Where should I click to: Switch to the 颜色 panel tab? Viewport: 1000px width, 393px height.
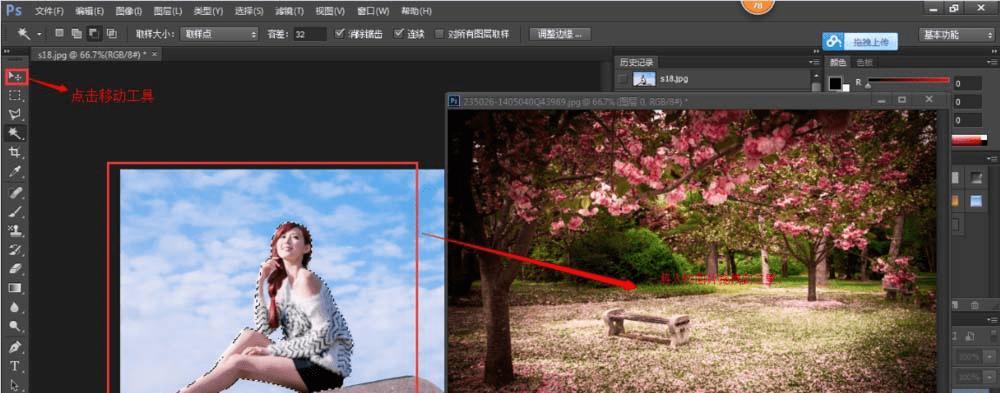coord(837,62)
